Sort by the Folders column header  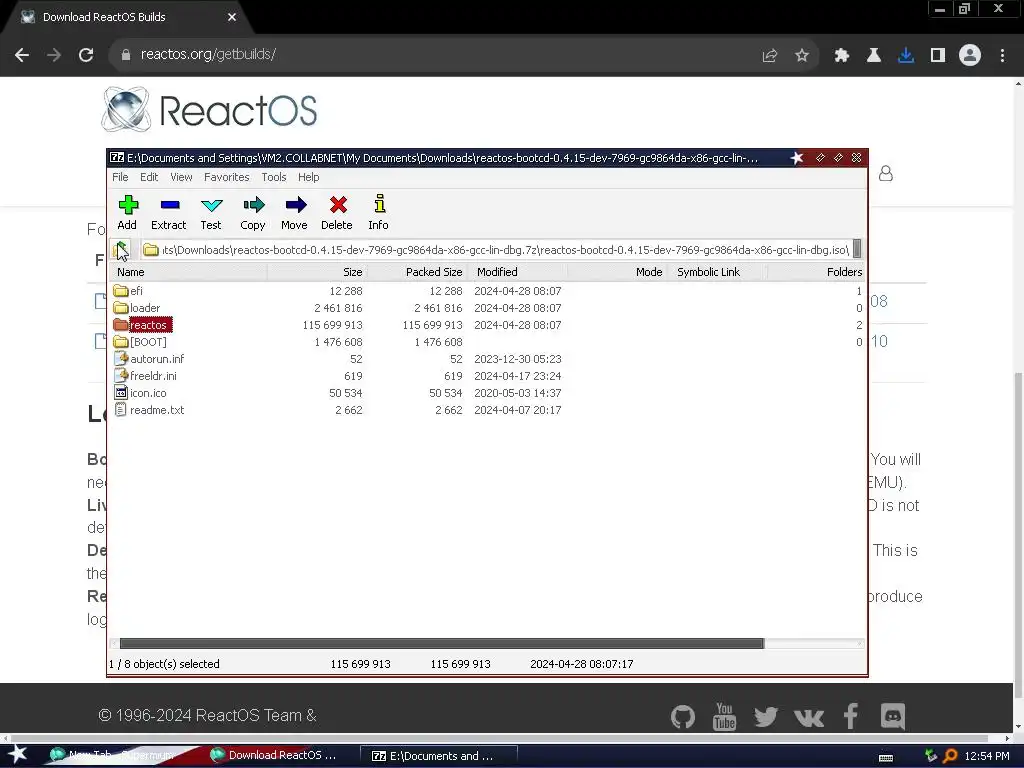pos(816,272)
